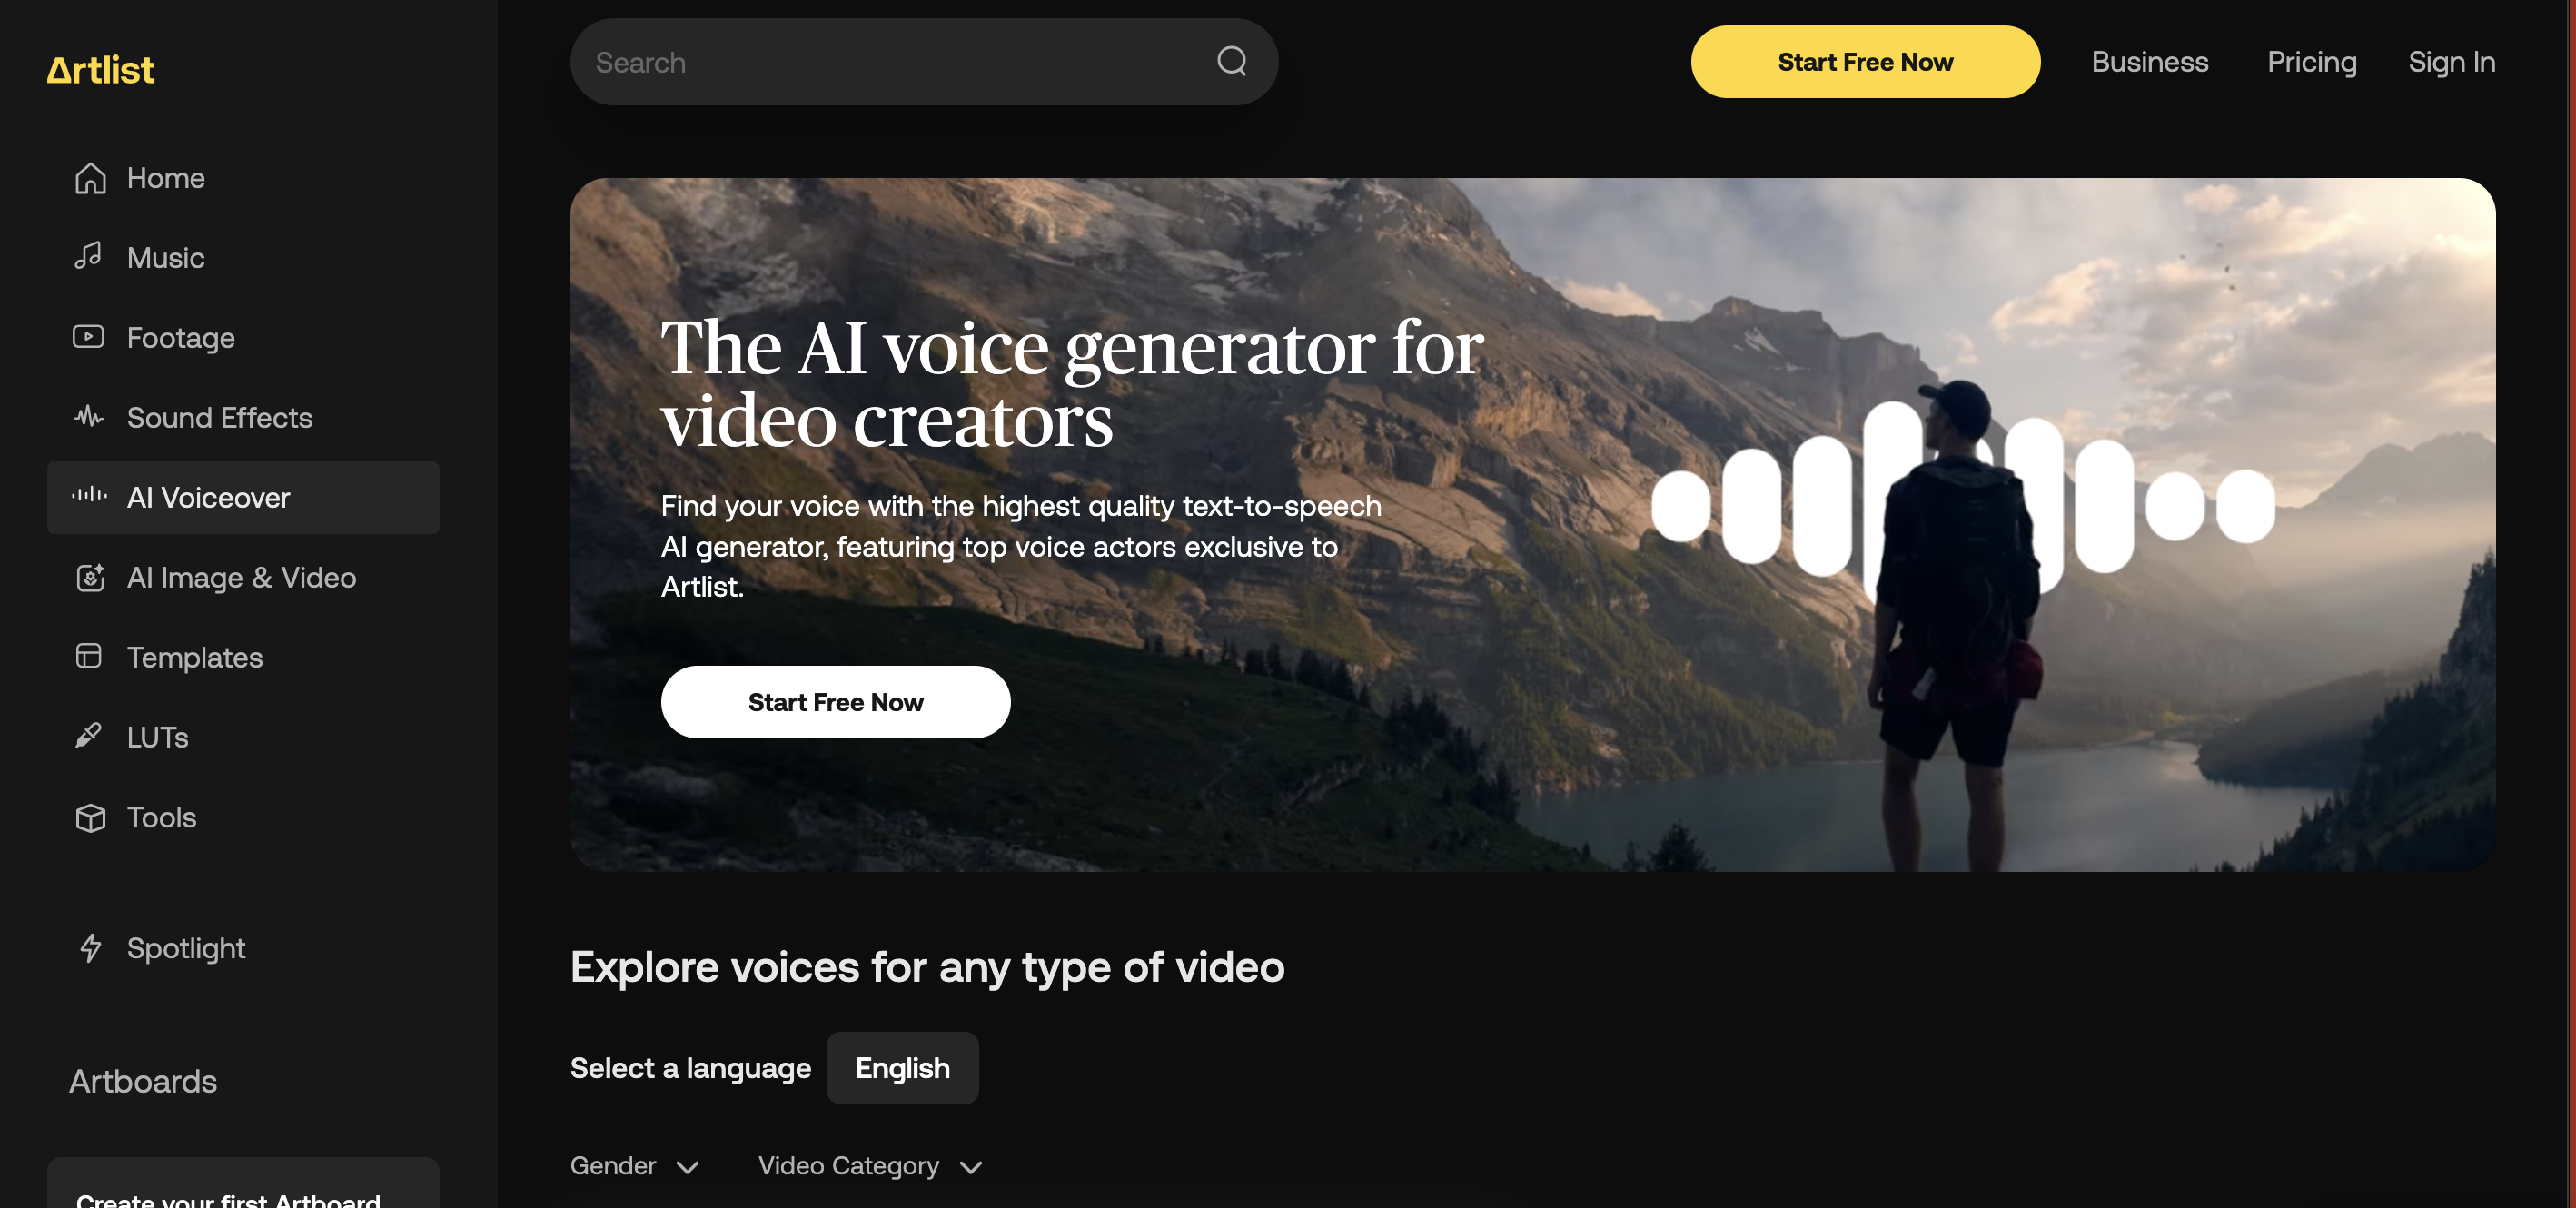Click the Home house icon in sidebar
The image size is (2576, 1208).
(90, 178)
